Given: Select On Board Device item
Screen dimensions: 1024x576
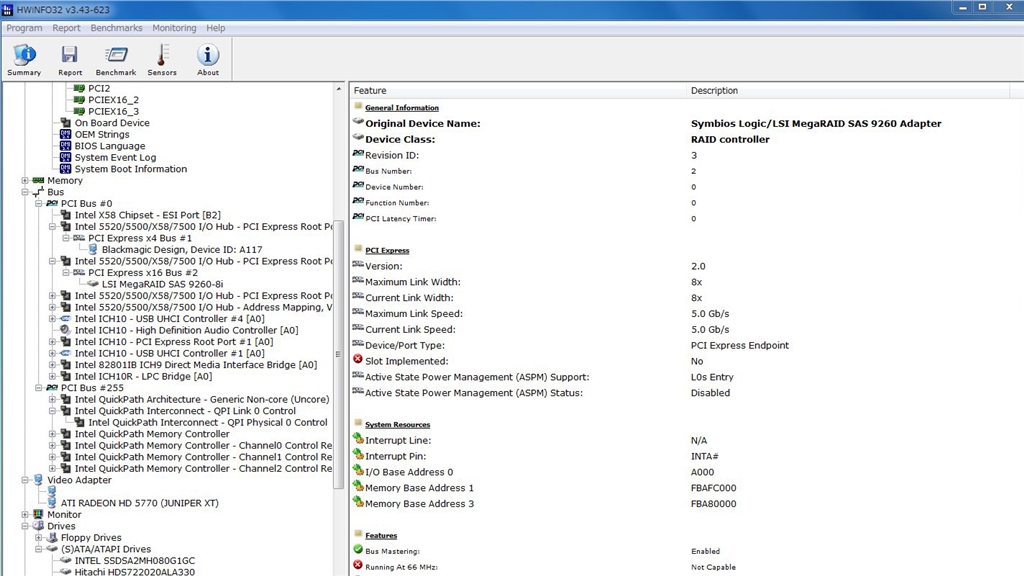Looking at the screenshot, I should (x=112, y=123).
